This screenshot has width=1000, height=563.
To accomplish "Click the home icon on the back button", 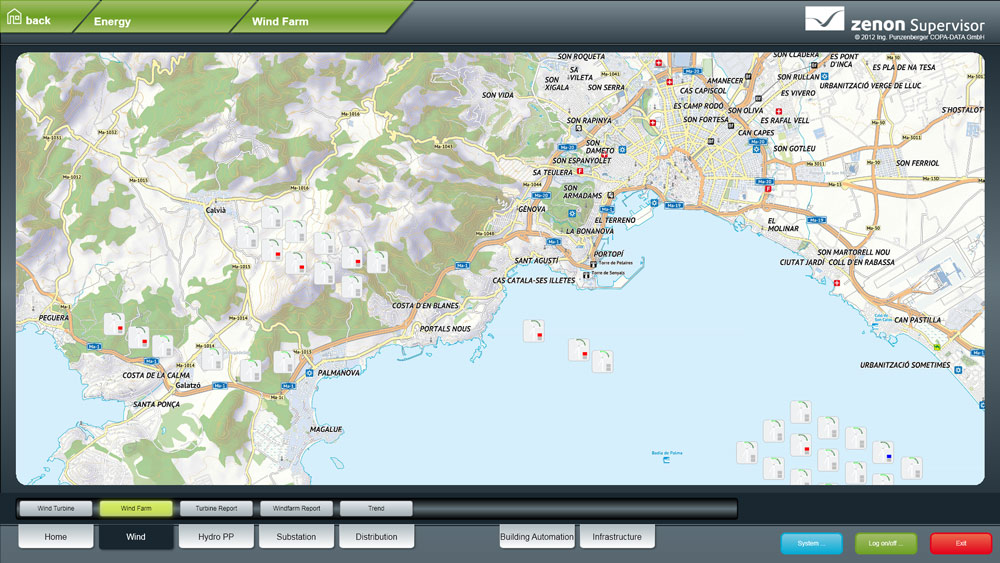I will click(14, 19).
